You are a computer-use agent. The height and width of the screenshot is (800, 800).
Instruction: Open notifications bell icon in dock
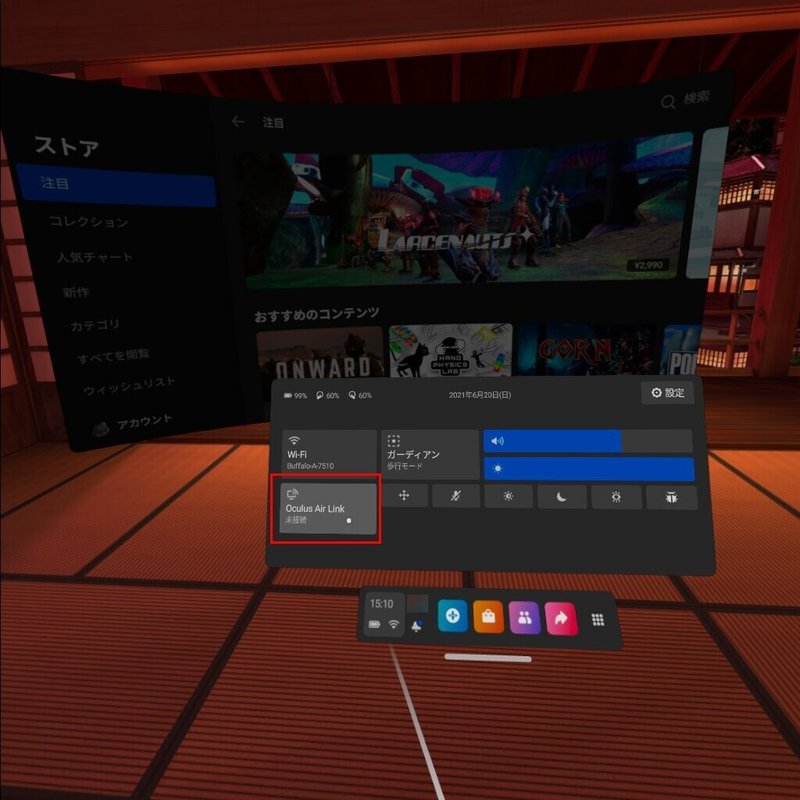point(416,626)
